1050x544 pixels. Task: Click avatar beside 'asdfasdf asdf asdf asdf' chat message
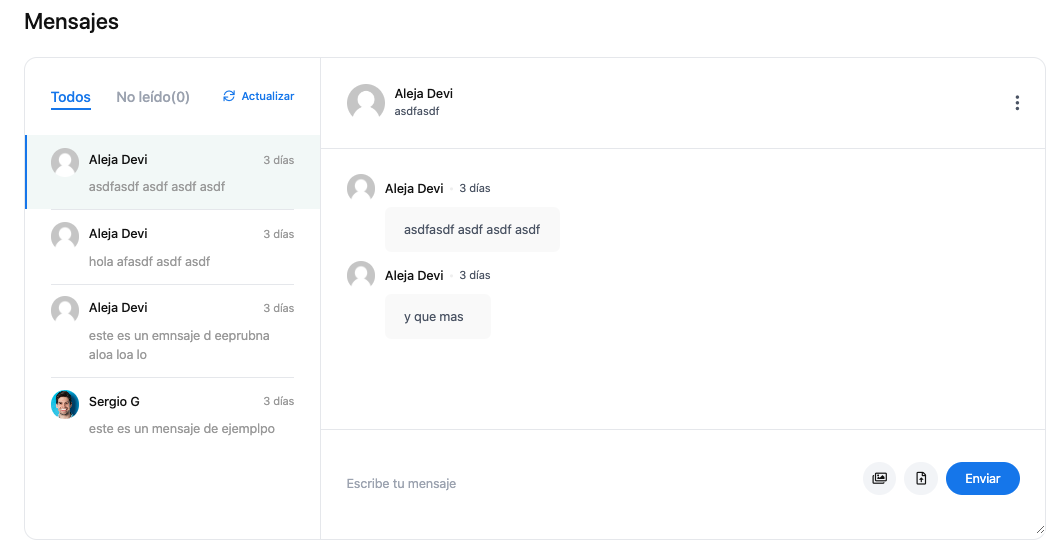coord(361,188)
